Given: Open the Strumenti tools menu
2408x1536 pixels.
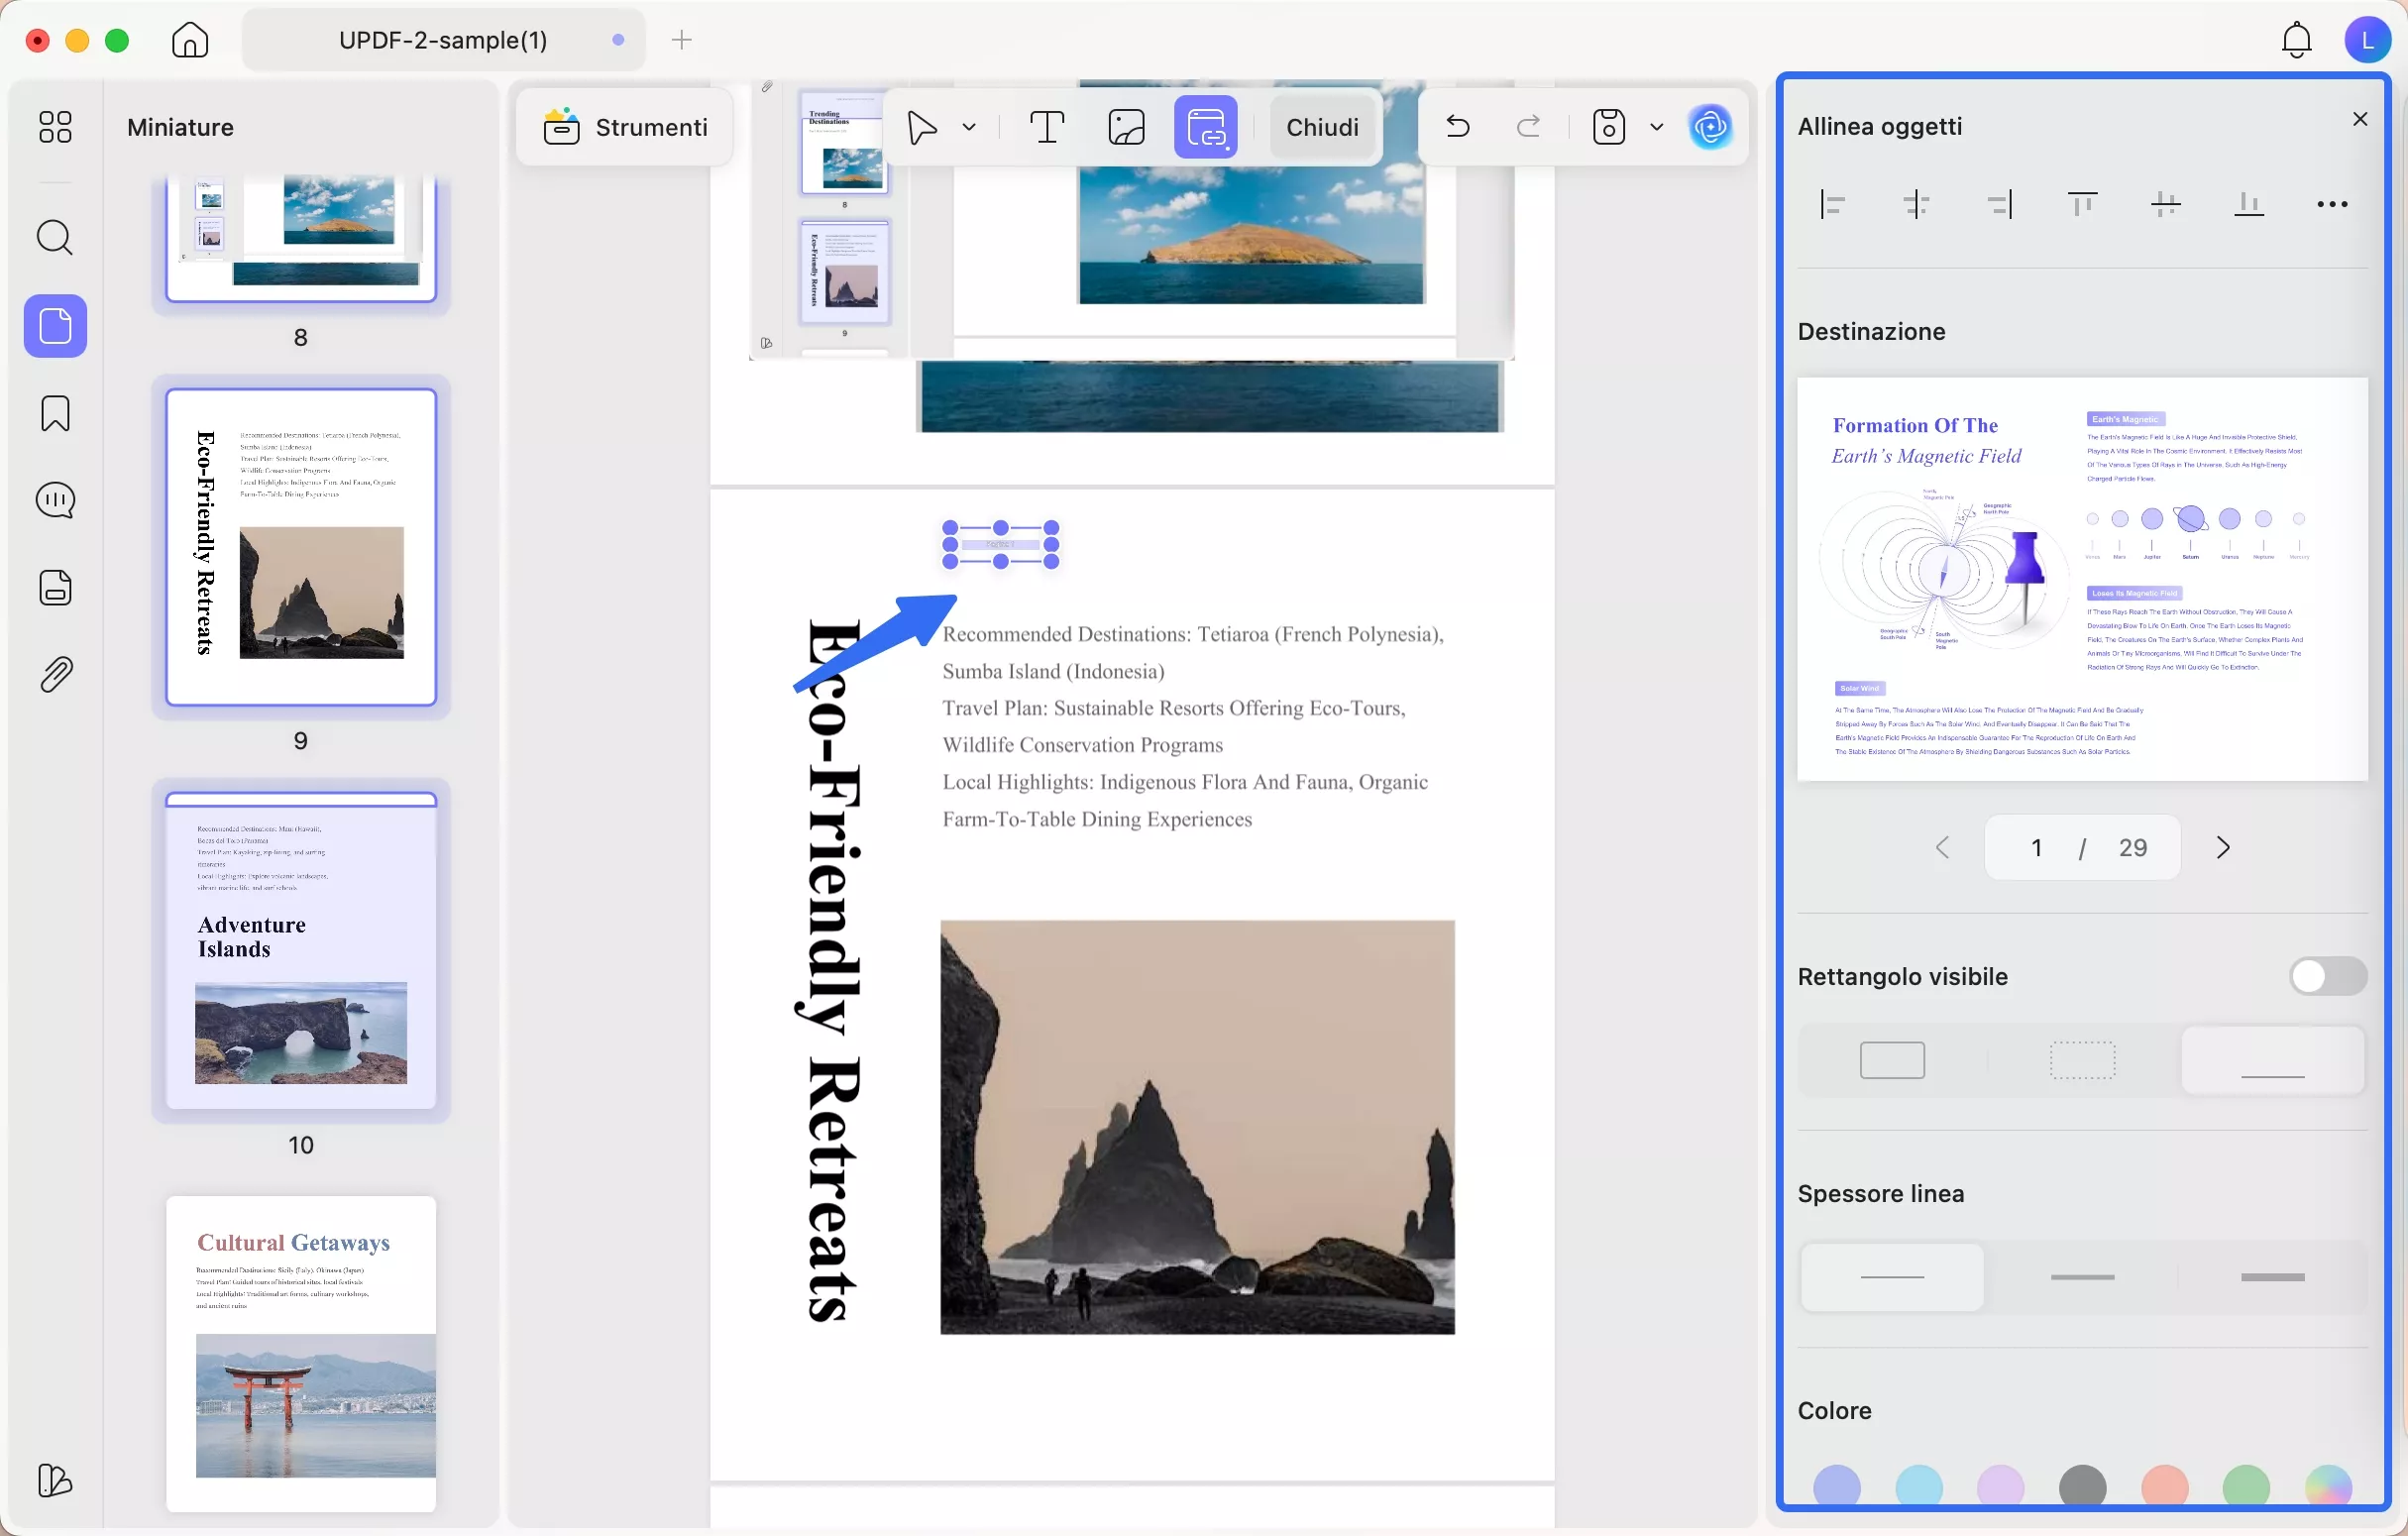Looking at the screenshot, I should 626,127.
